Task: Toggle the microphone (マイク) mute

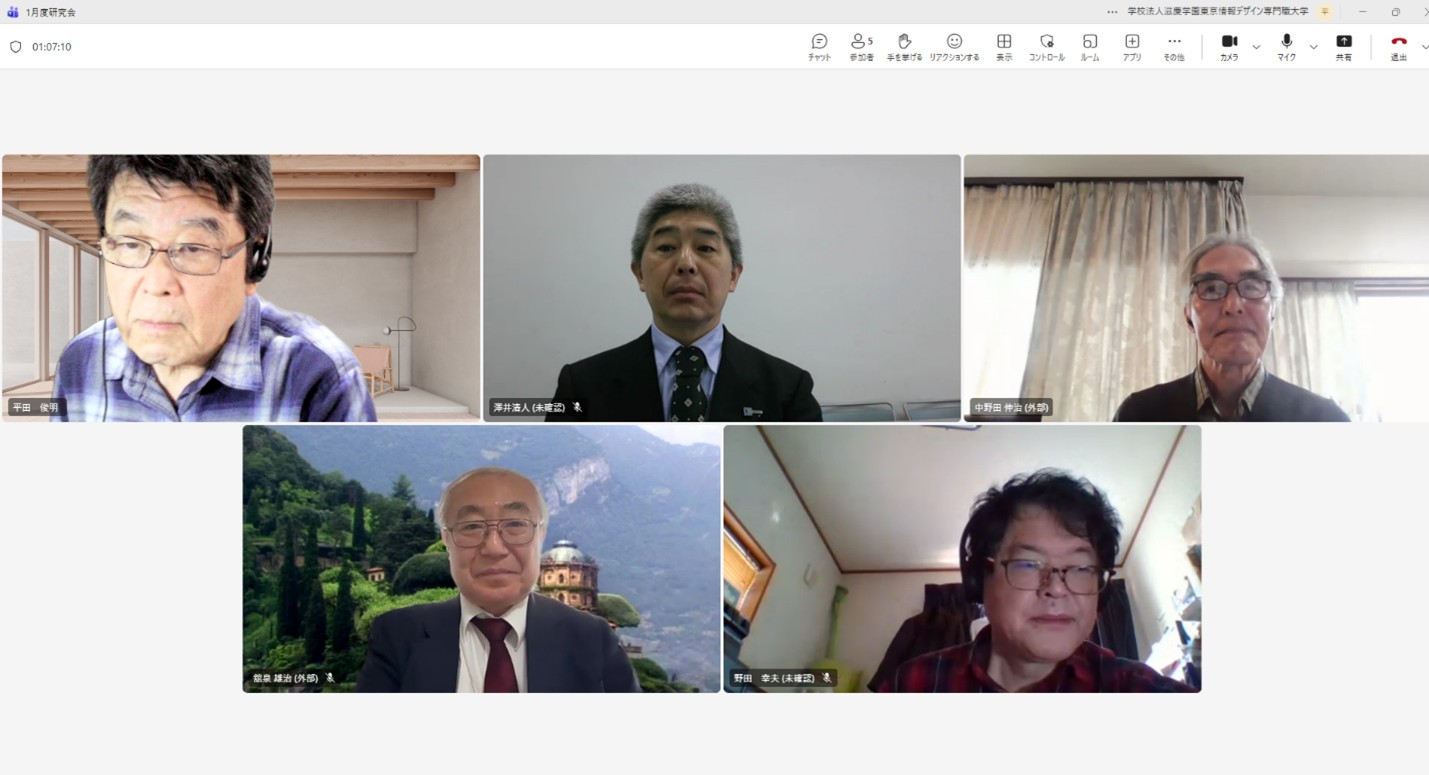Action: pyautogui.click(x=1286, y=46)
